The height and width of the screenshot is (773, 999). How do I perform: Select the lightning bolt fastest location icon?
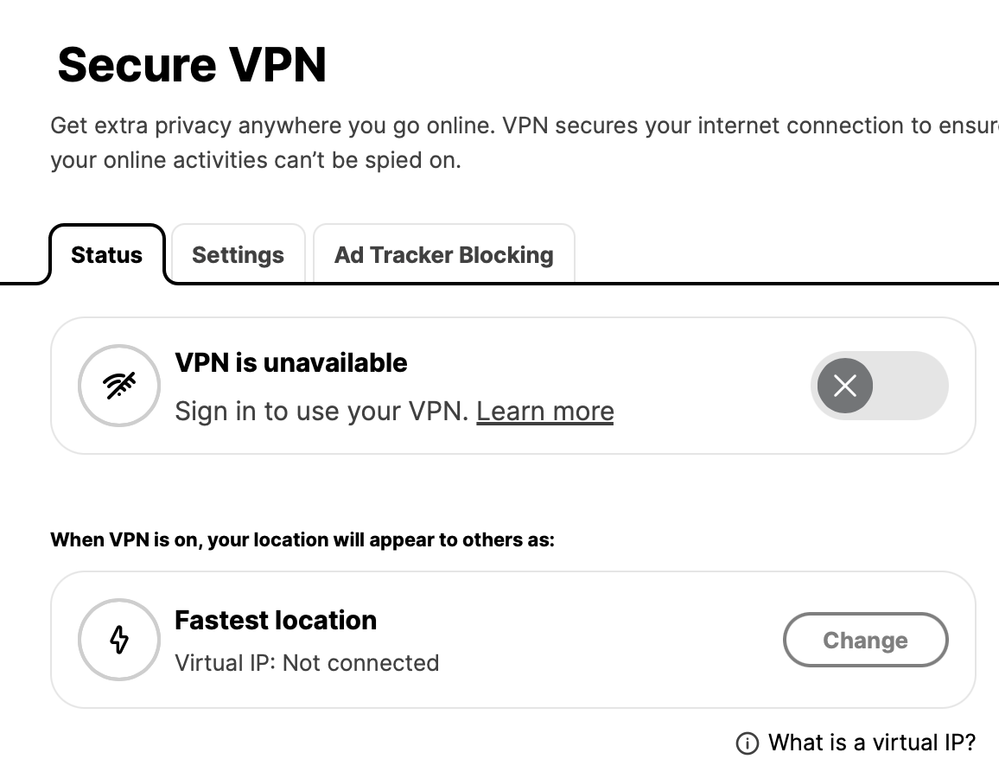(x=119, y=640)
